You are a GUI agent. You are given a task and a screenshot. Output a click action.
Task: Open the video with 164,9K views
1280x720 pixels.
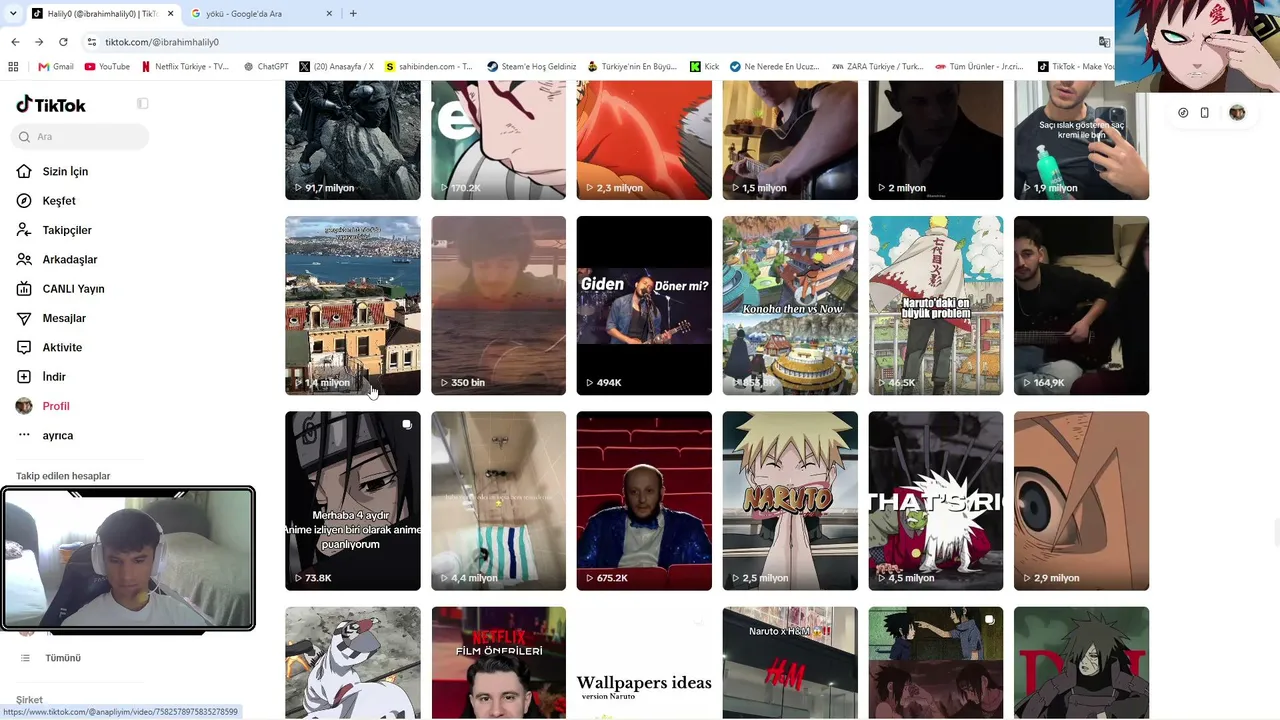click(x=1081, y=305)
